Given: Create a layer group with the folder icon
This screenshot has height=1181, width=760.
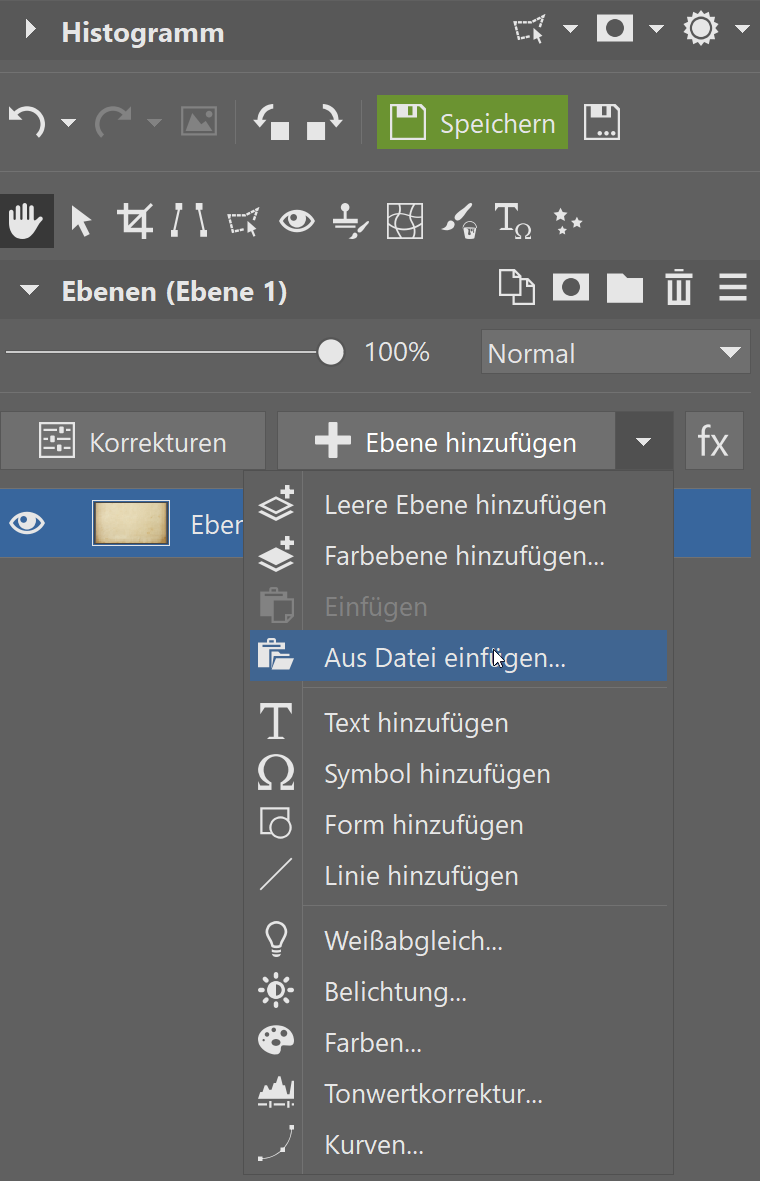Looking at the screenshot, I should tap(625, 287).
